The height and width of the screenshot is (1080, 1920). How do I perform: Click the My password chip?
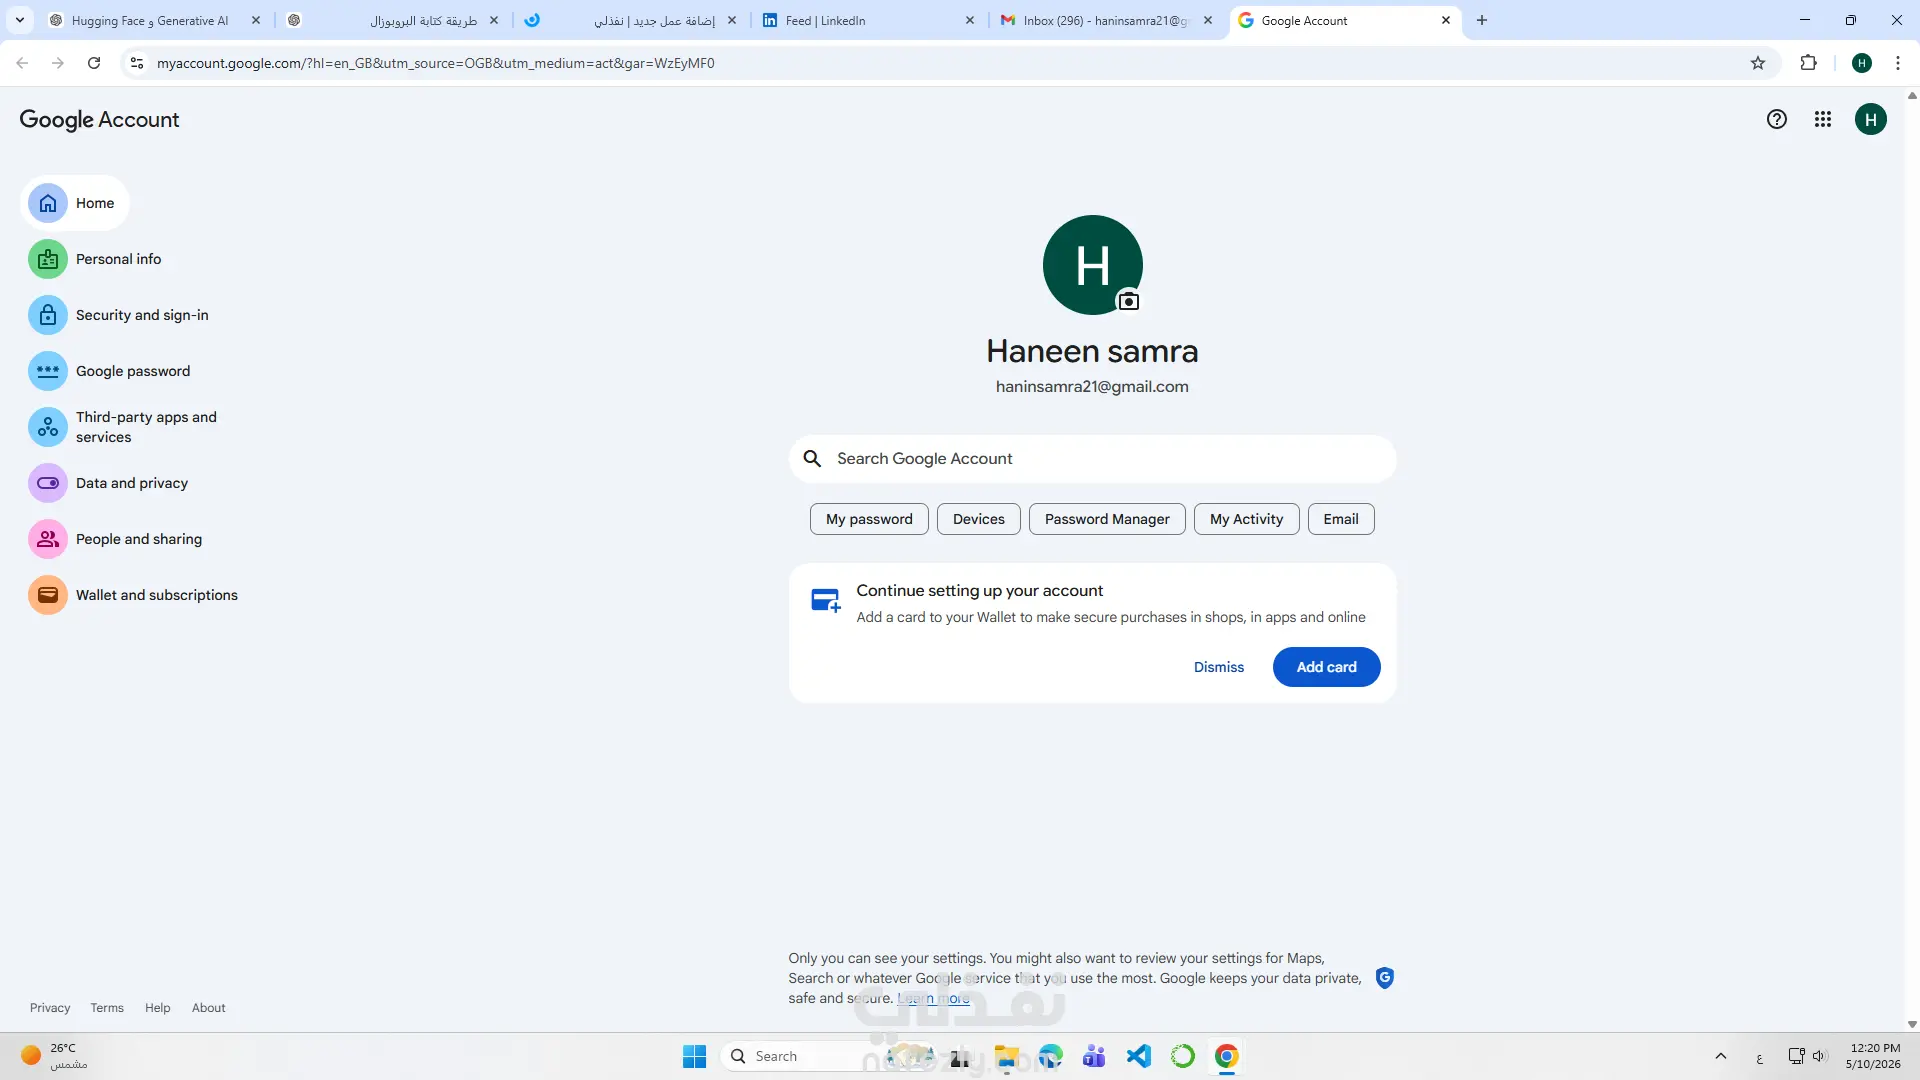pyautogui.click(x=869, y=519)
